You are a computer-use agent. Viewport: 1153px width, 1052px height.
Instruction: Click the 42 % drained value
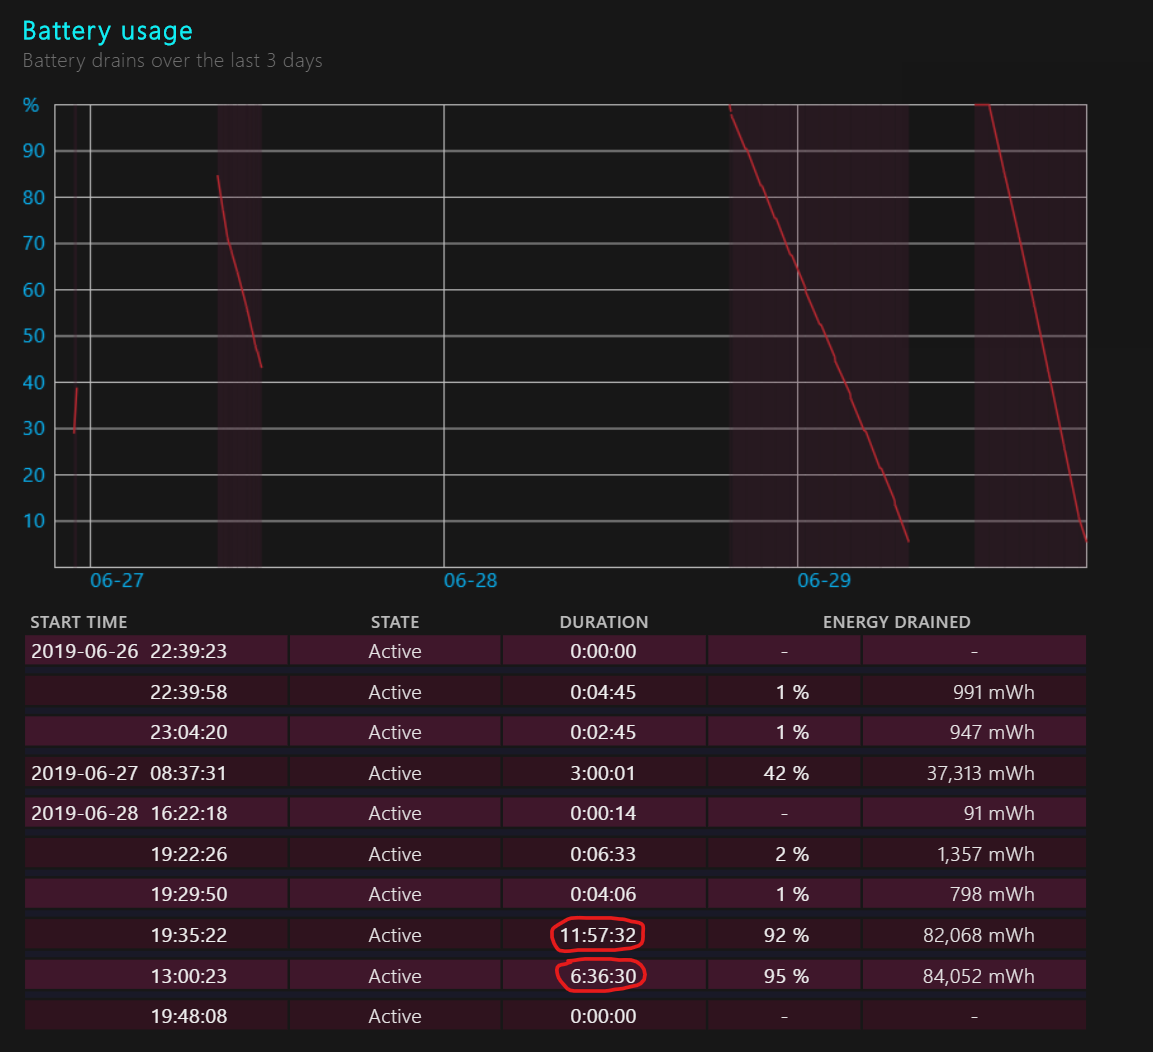786,773
